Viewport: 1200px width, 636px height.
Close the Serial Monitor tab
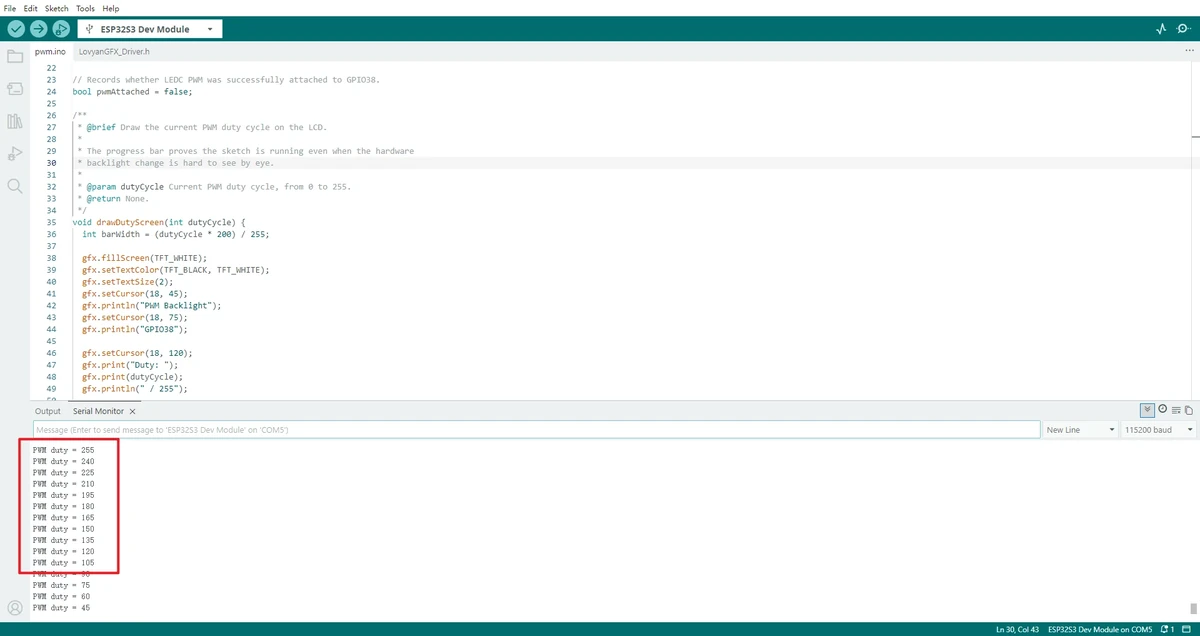[132, 411]
